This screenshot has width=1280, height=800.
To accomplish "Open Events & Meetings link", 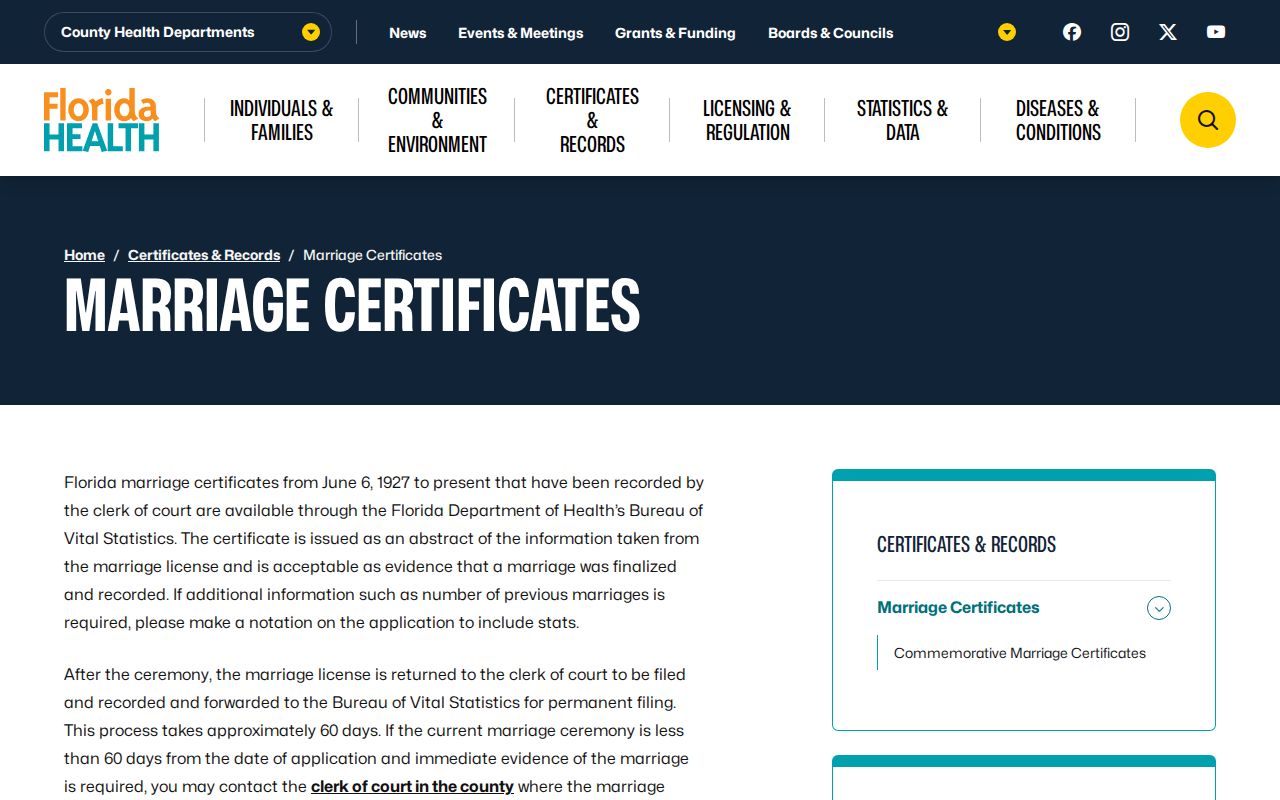I will [x=521, y=33].
